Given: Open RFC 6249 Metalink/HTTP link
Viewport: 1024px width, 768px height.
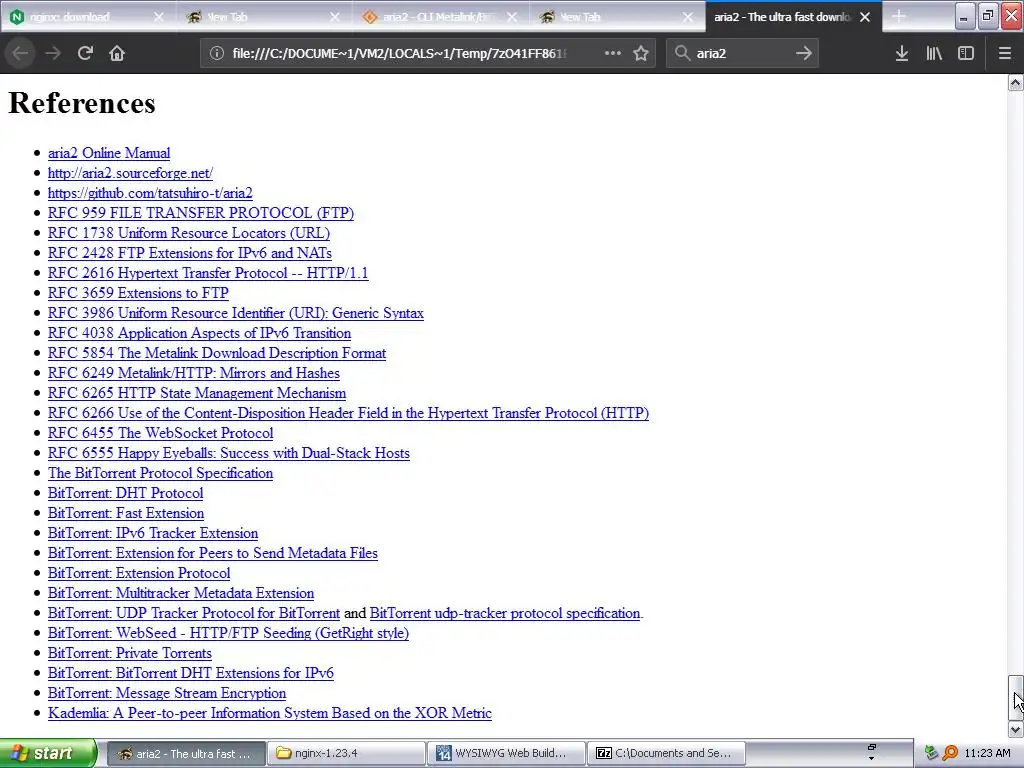Looking at the screenshot, I should [x=193, y=373].
